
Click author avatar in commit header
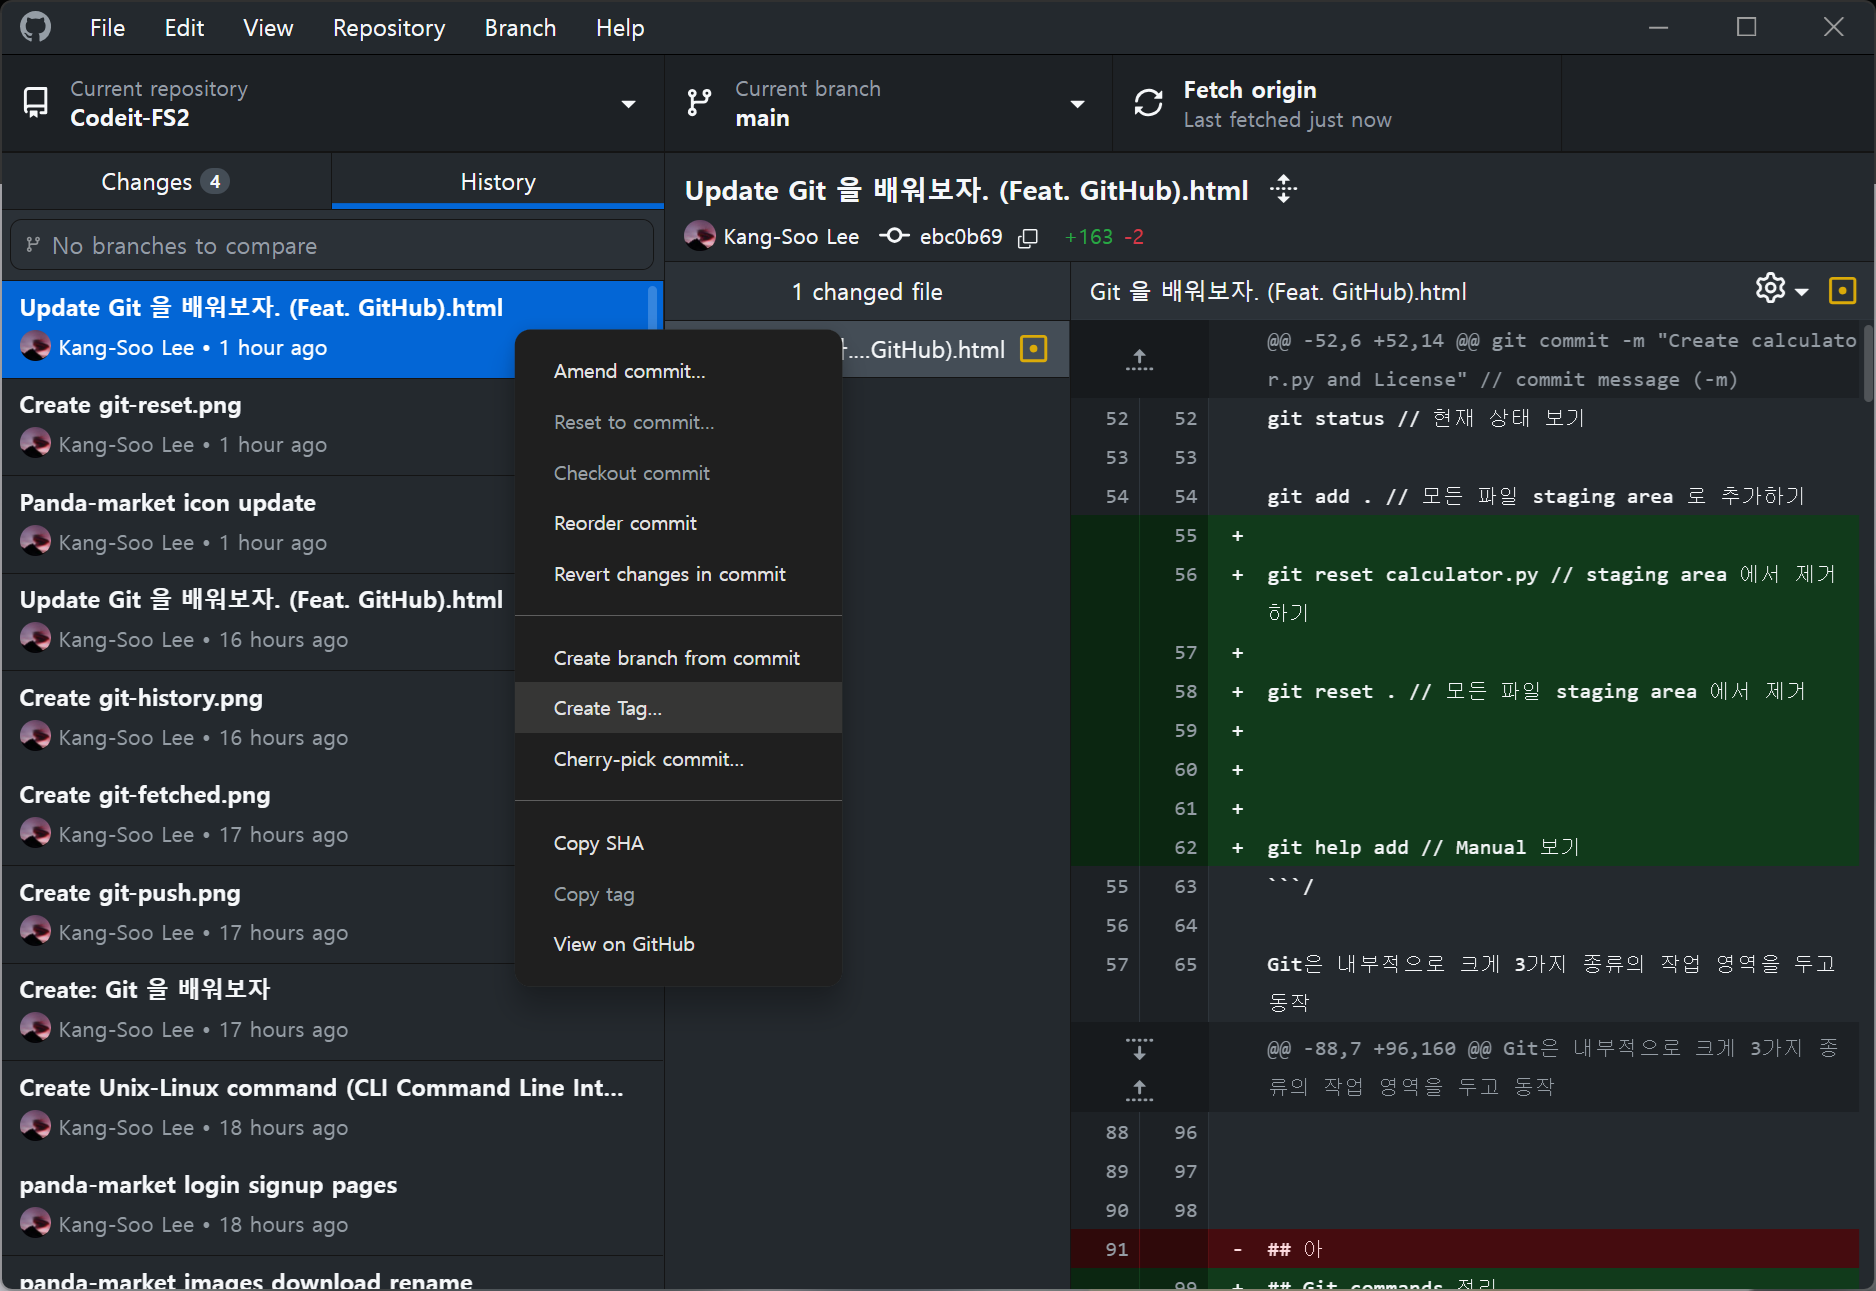point(700,237)
